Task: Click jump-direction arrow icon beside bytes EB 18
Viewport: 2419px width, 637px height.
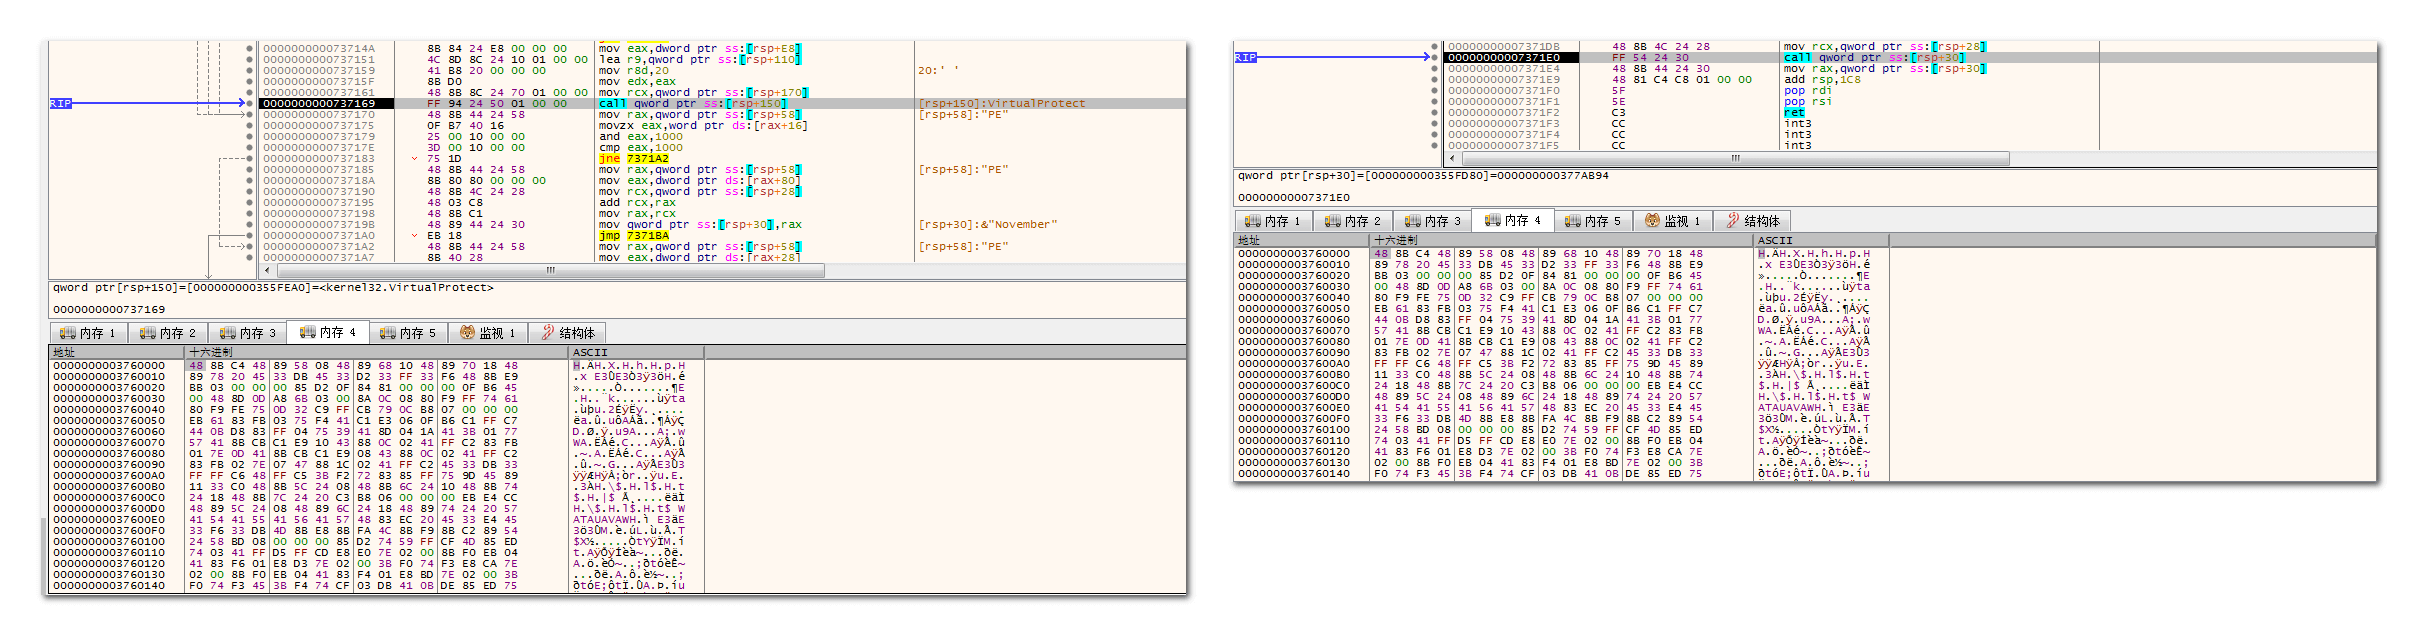Action: pyautogui.click(x=414, y=235)
